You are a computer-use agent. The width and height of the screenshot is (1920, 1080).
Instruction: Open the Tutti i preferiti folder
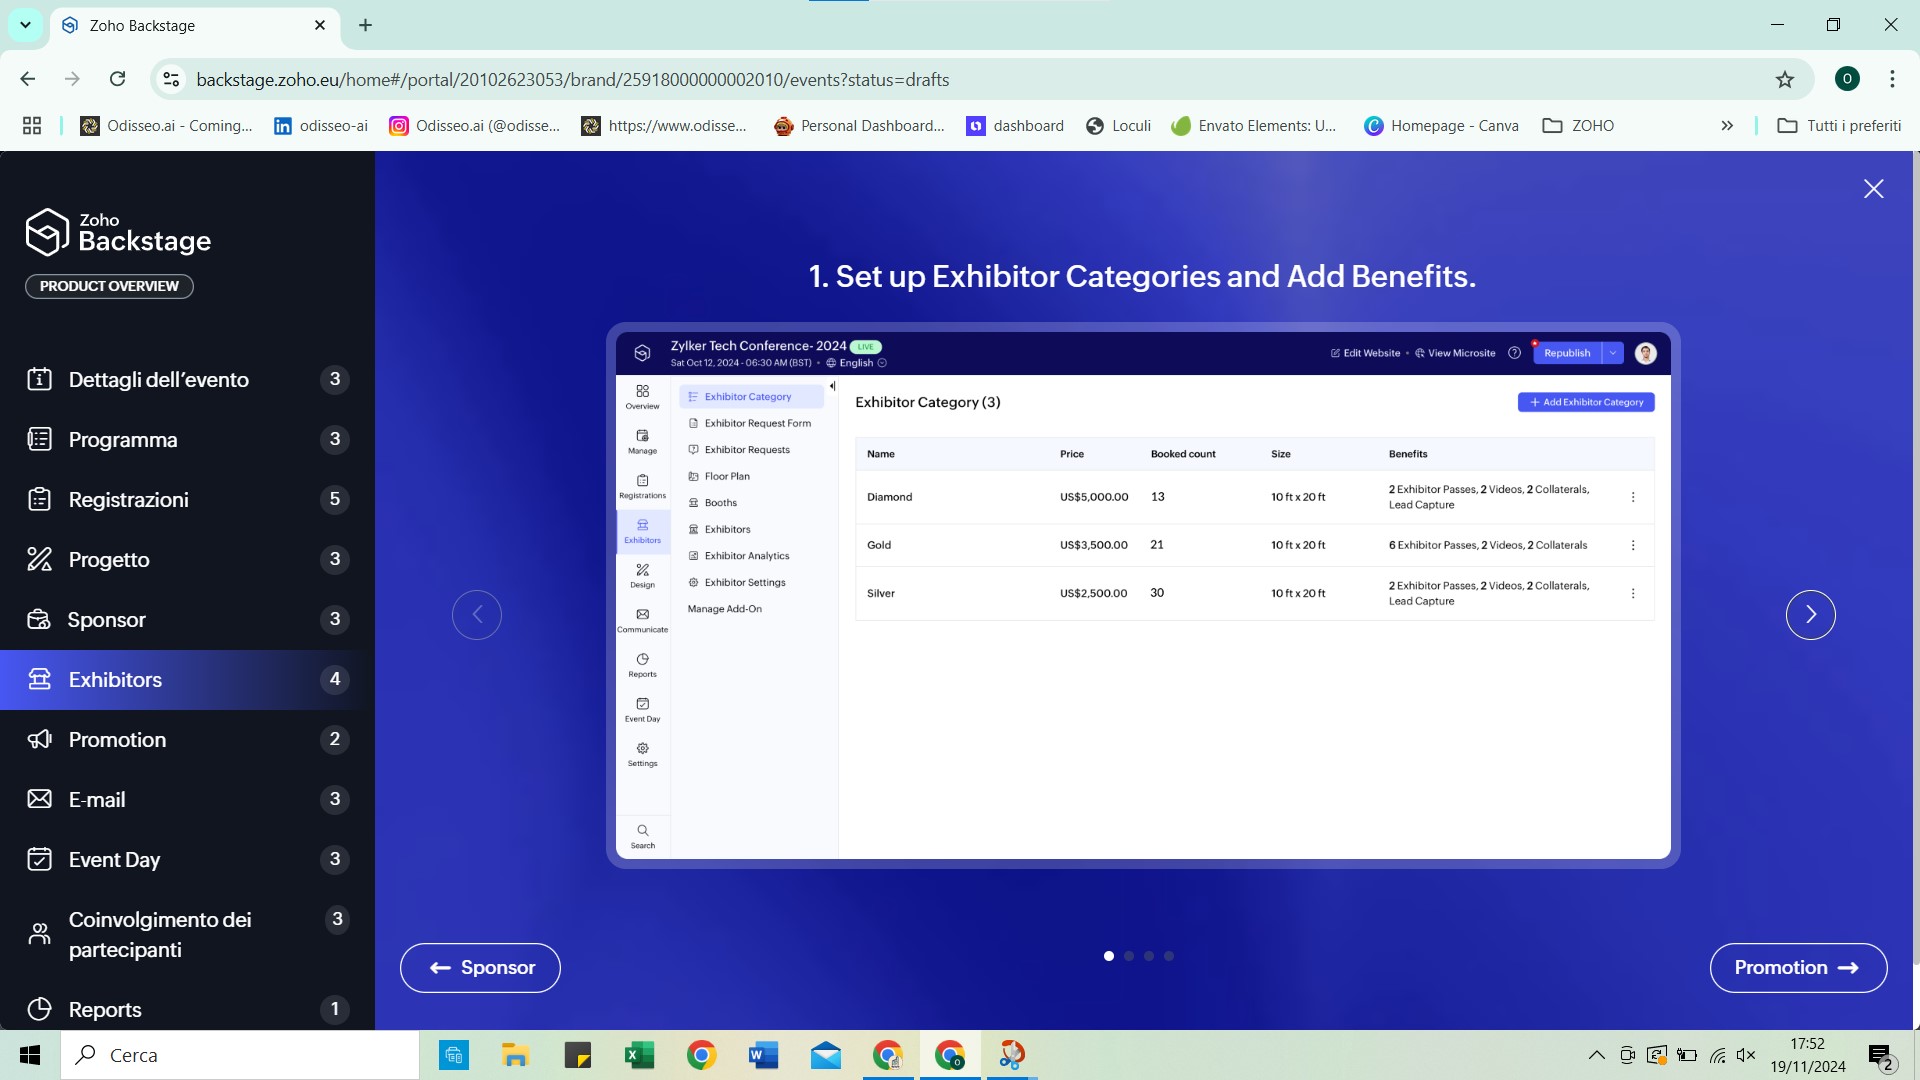[1839, 126]
